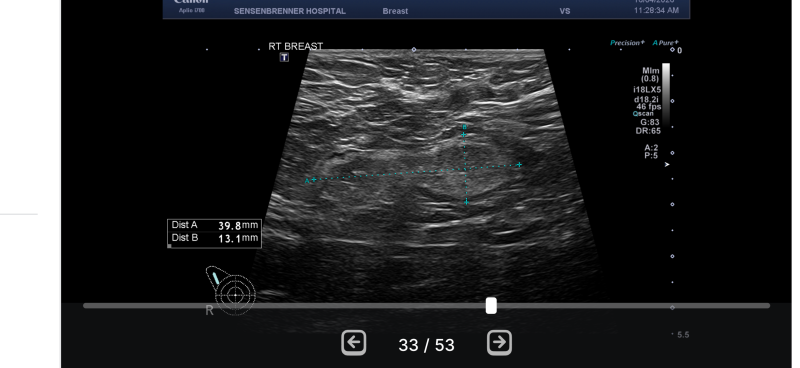Click the 46 fps frame rate text
The height and width of the screenshot is (368, 800).
[648, 107]
